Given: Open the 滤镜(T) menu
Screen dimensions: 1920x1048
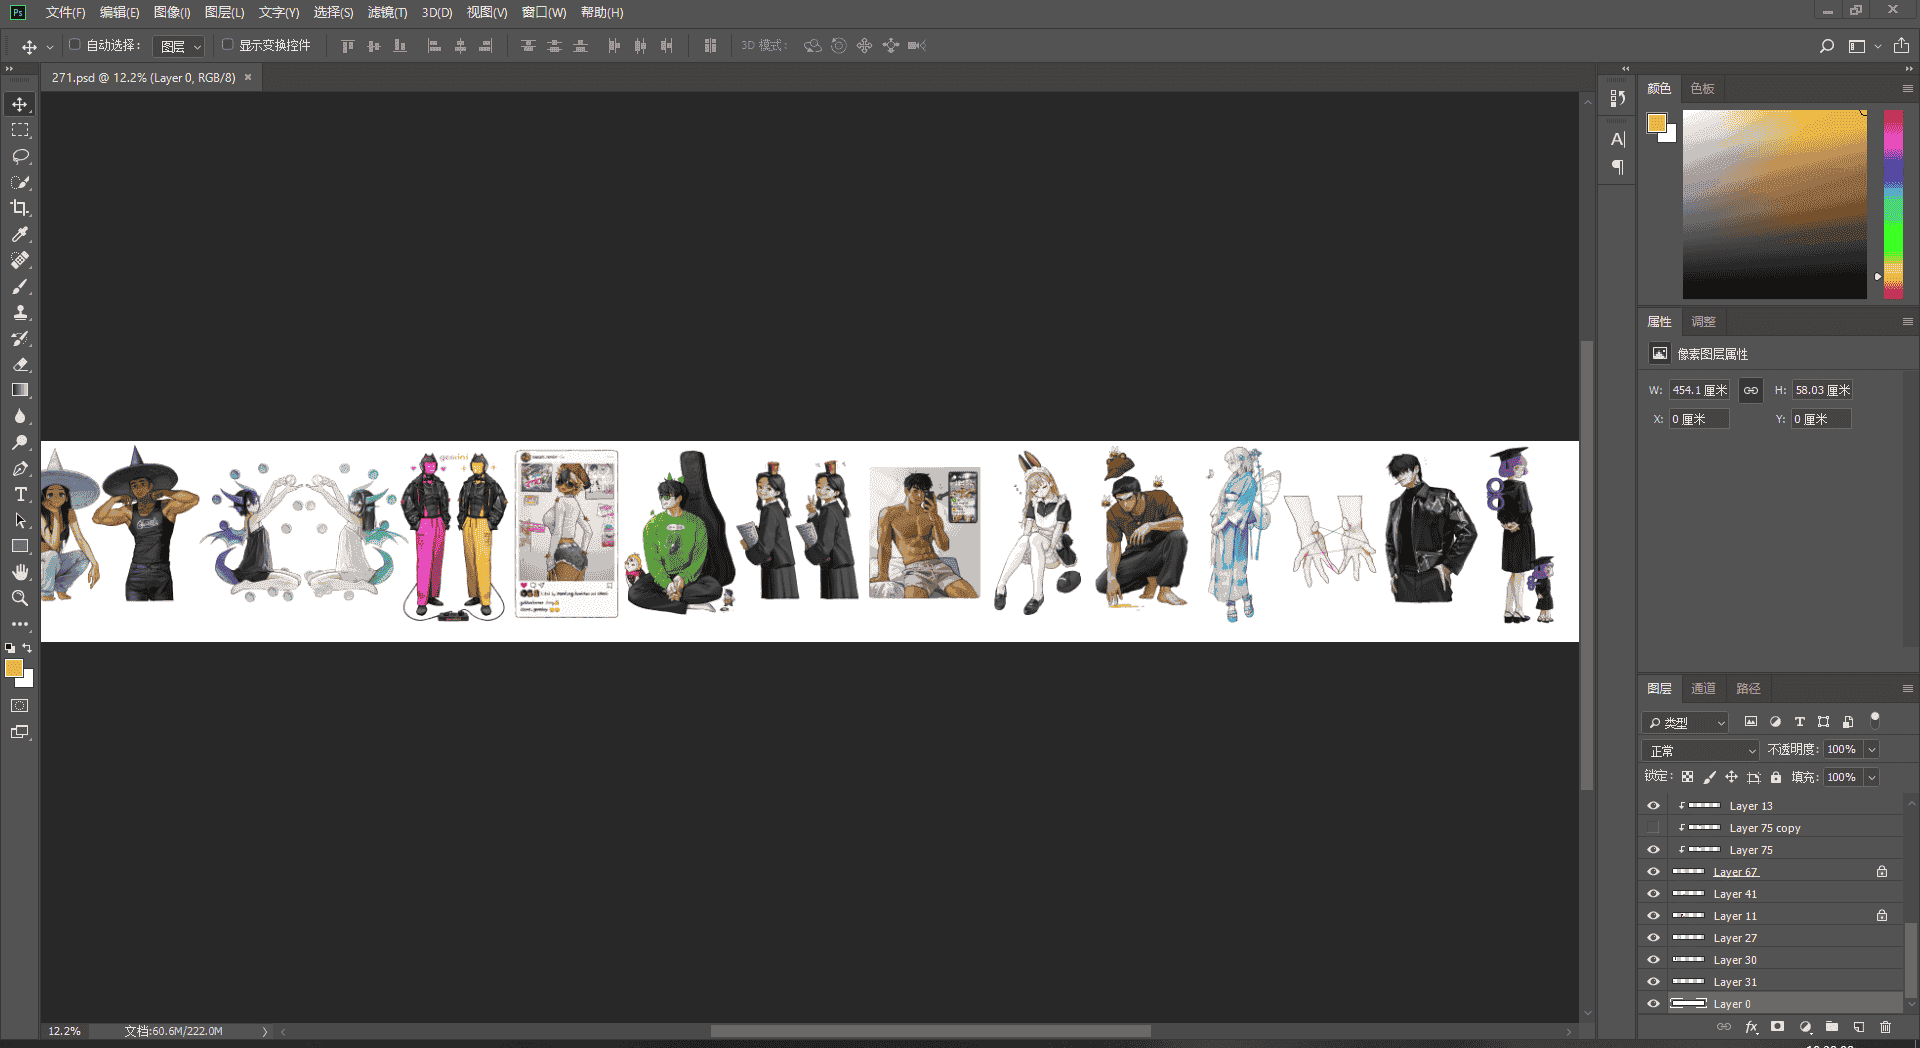Looking at the screenshot, I should click(x=387, y=13).
